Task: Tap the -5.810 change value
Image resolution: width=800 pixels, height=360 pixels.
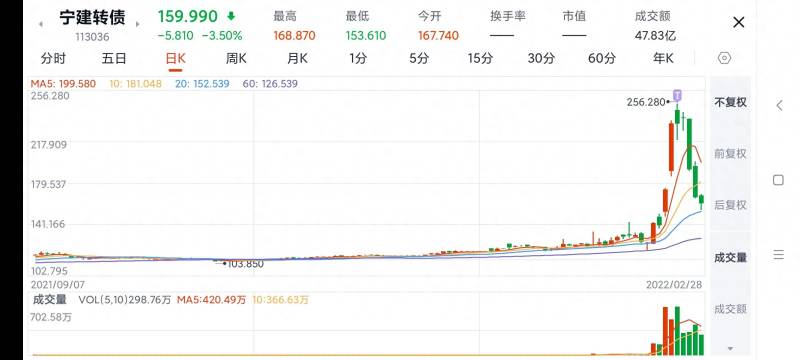Action: coord(176,36)
